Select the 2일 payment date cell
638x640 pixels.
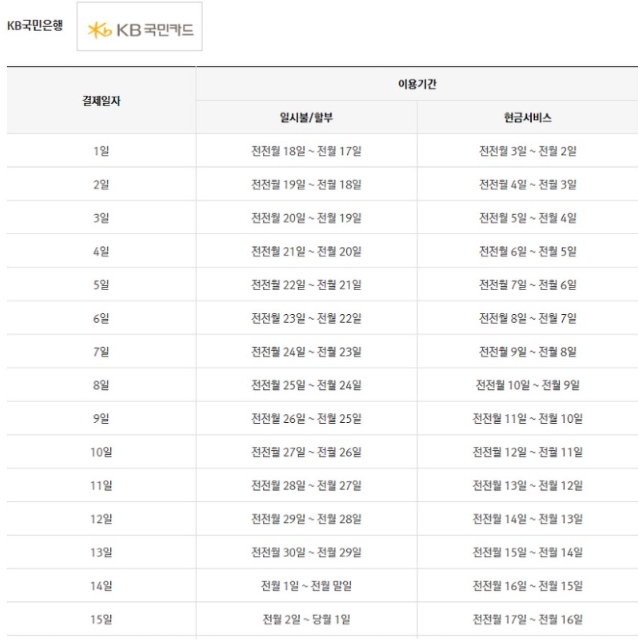[x=101, y=184]
